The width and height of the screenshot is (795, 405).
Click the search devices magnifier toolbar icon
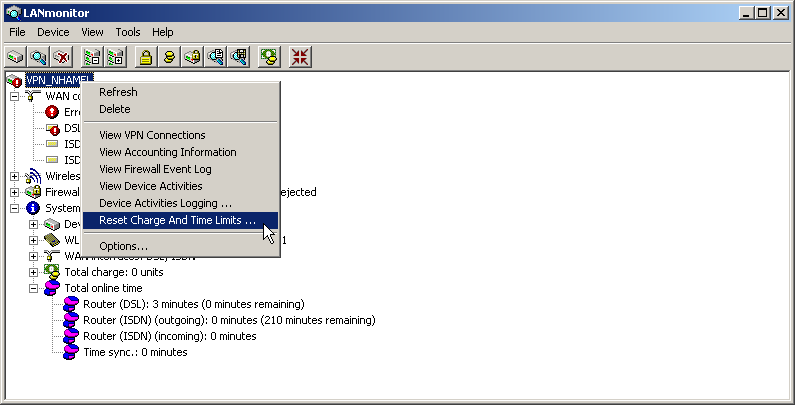39,57
